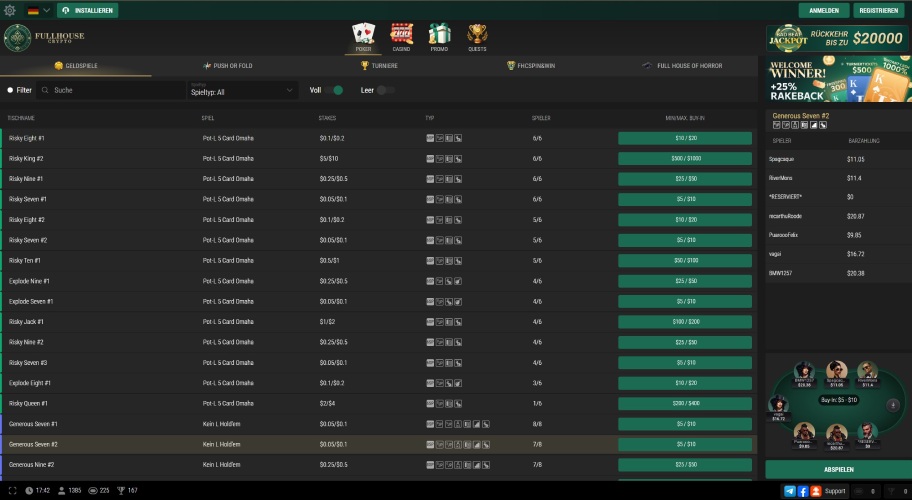Open the settings gear icon
Viewport: 912px width, 500px height.
tap(10, 10)
